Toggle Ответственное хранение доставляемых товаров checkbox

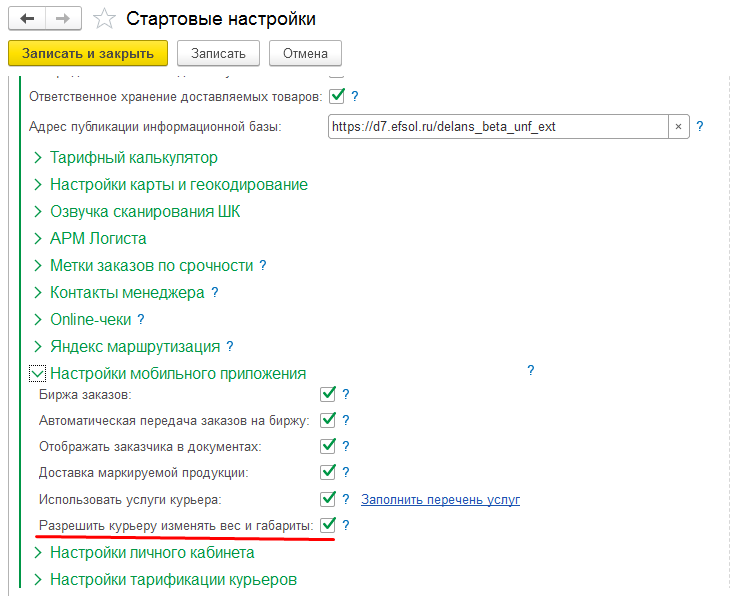[337, 96]
